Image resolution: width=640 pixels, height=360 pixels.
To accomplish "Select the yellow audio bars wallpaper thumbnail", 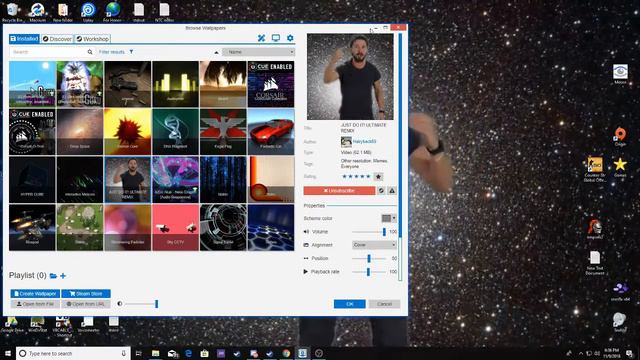I will tap(175, 84).
